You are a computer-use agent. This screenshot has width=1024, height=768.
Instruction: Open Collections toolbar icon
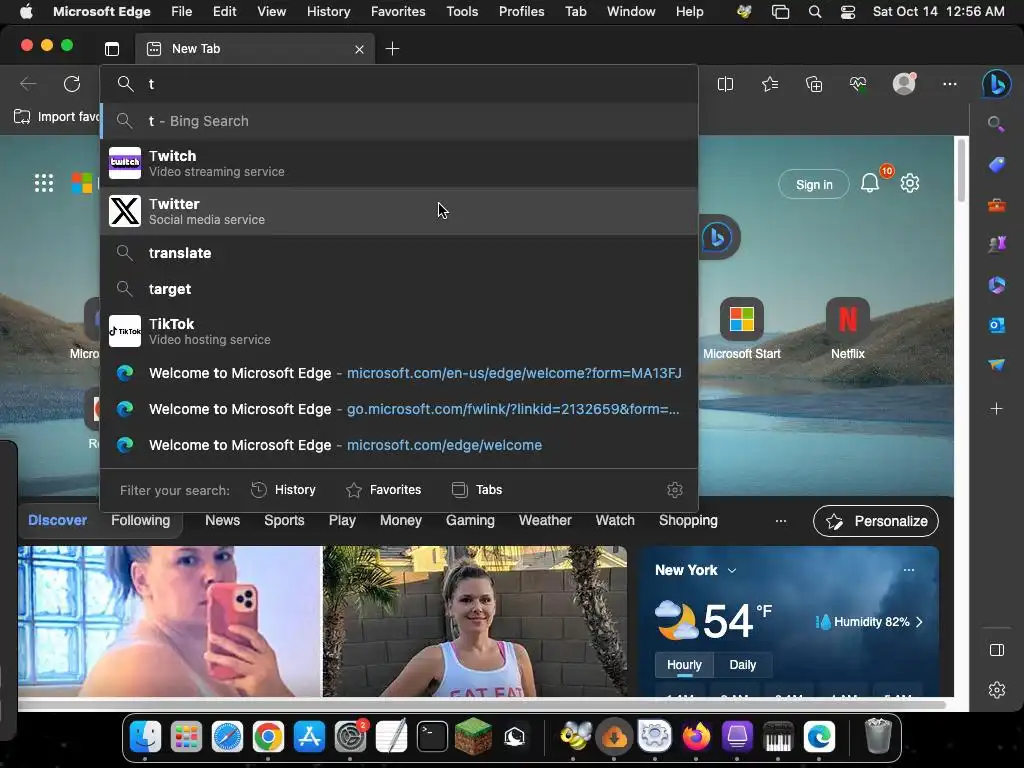click(x=814, y=84)
